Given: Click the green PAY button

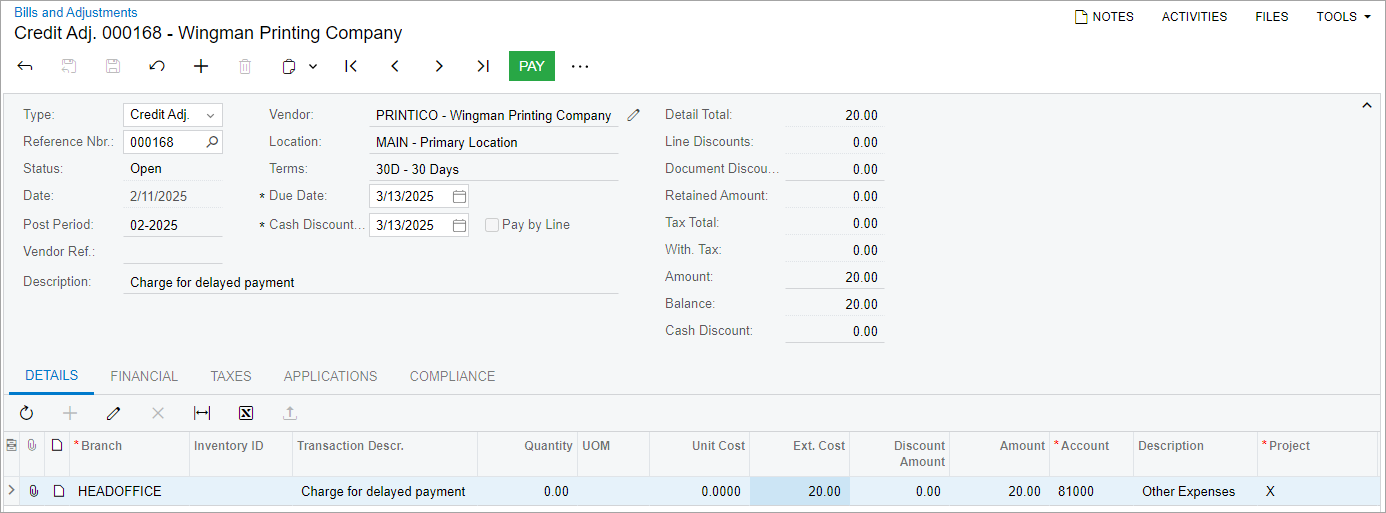Looking at the screenshot, I should 532,66.
